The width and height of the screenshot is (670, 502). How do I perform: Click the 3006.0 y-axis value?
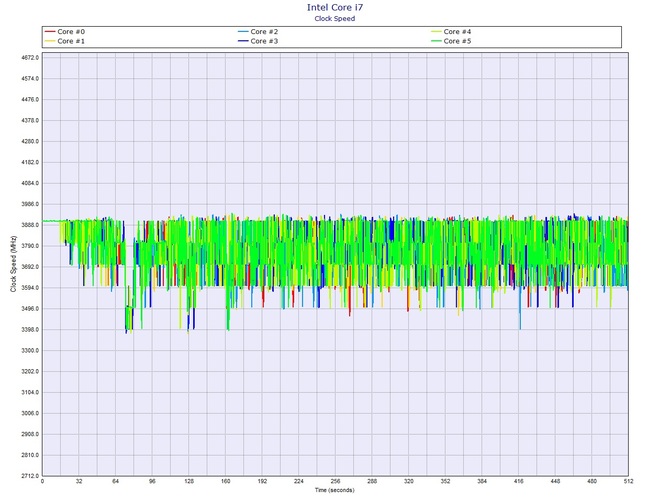tap(30, 414)
